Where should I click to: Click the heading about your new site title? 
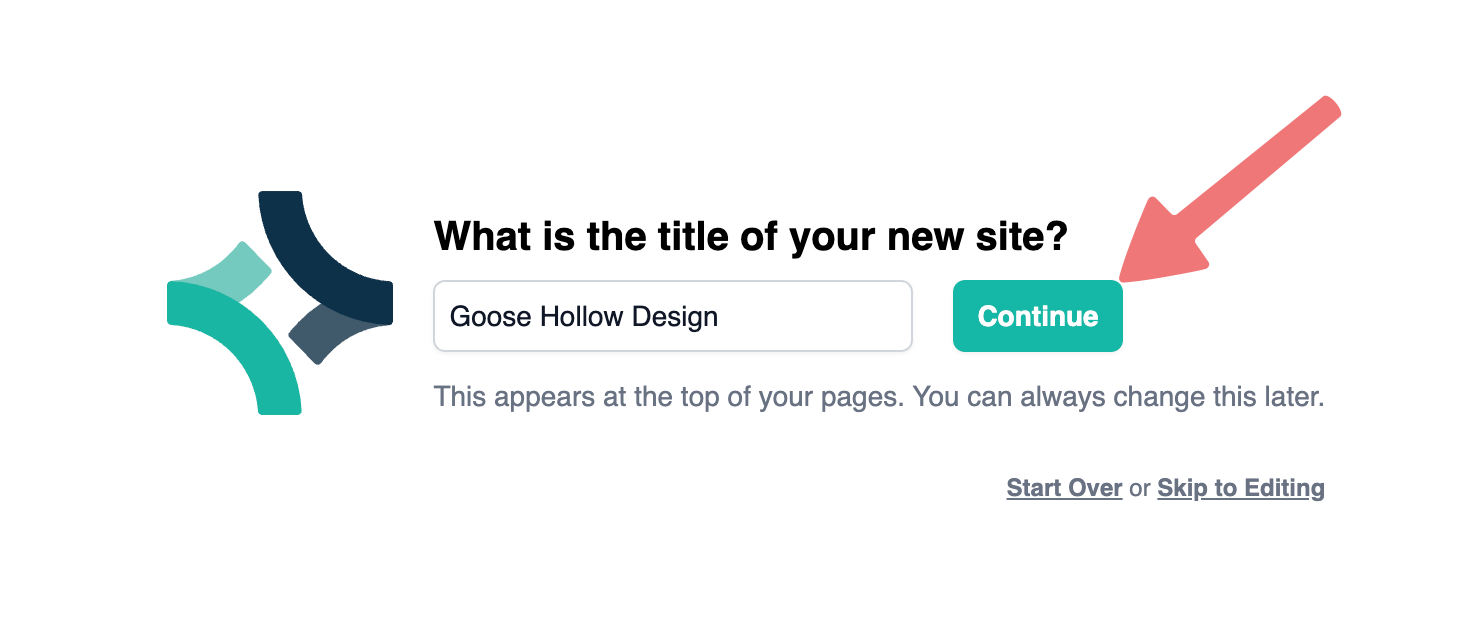click(751, 237)
